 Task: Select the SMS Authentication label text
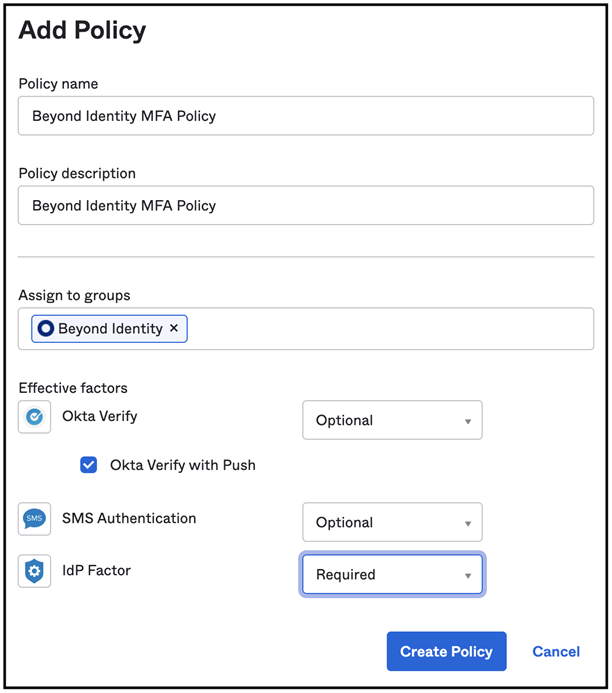(129, 518)
